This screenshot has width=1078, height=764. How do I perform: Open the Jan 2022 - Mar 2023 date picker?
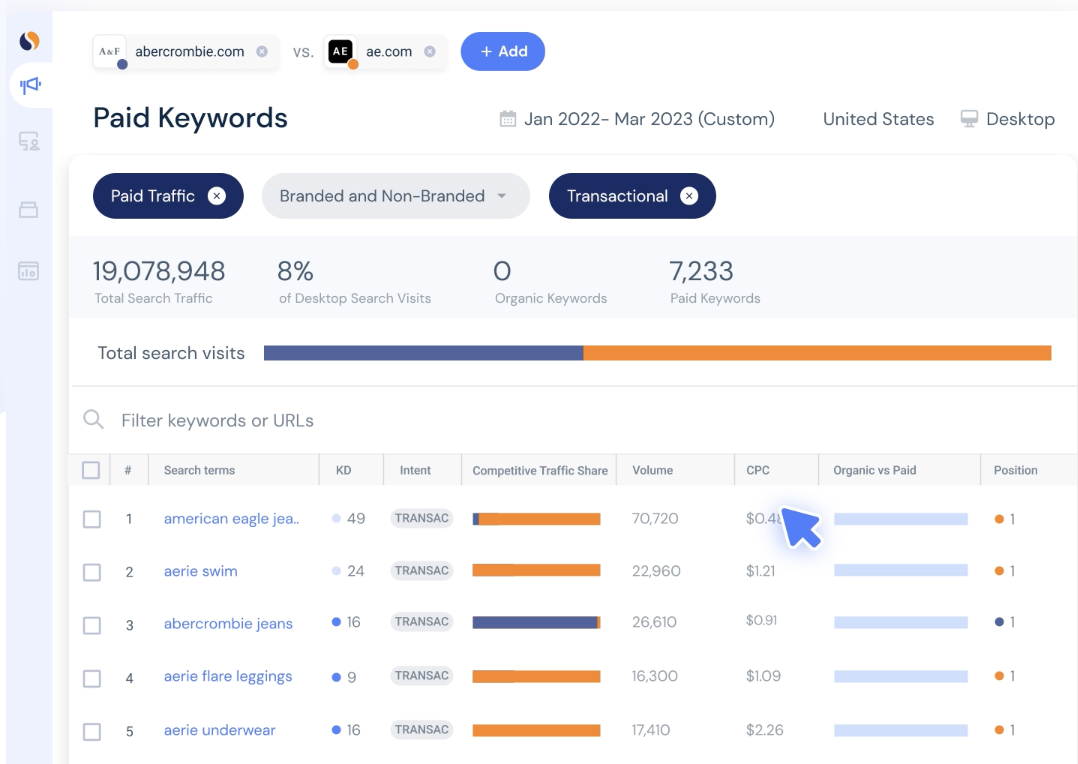tap(649, 119)
